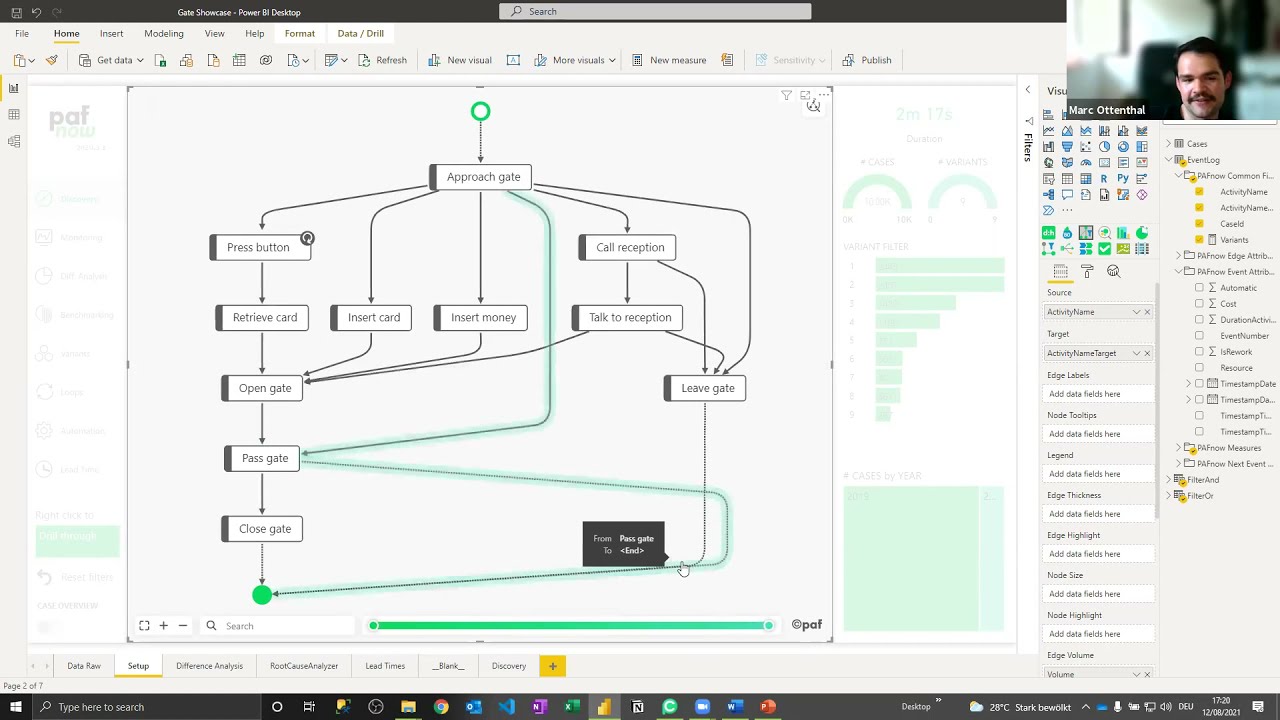Open the Model view icon

coord(14,141)
